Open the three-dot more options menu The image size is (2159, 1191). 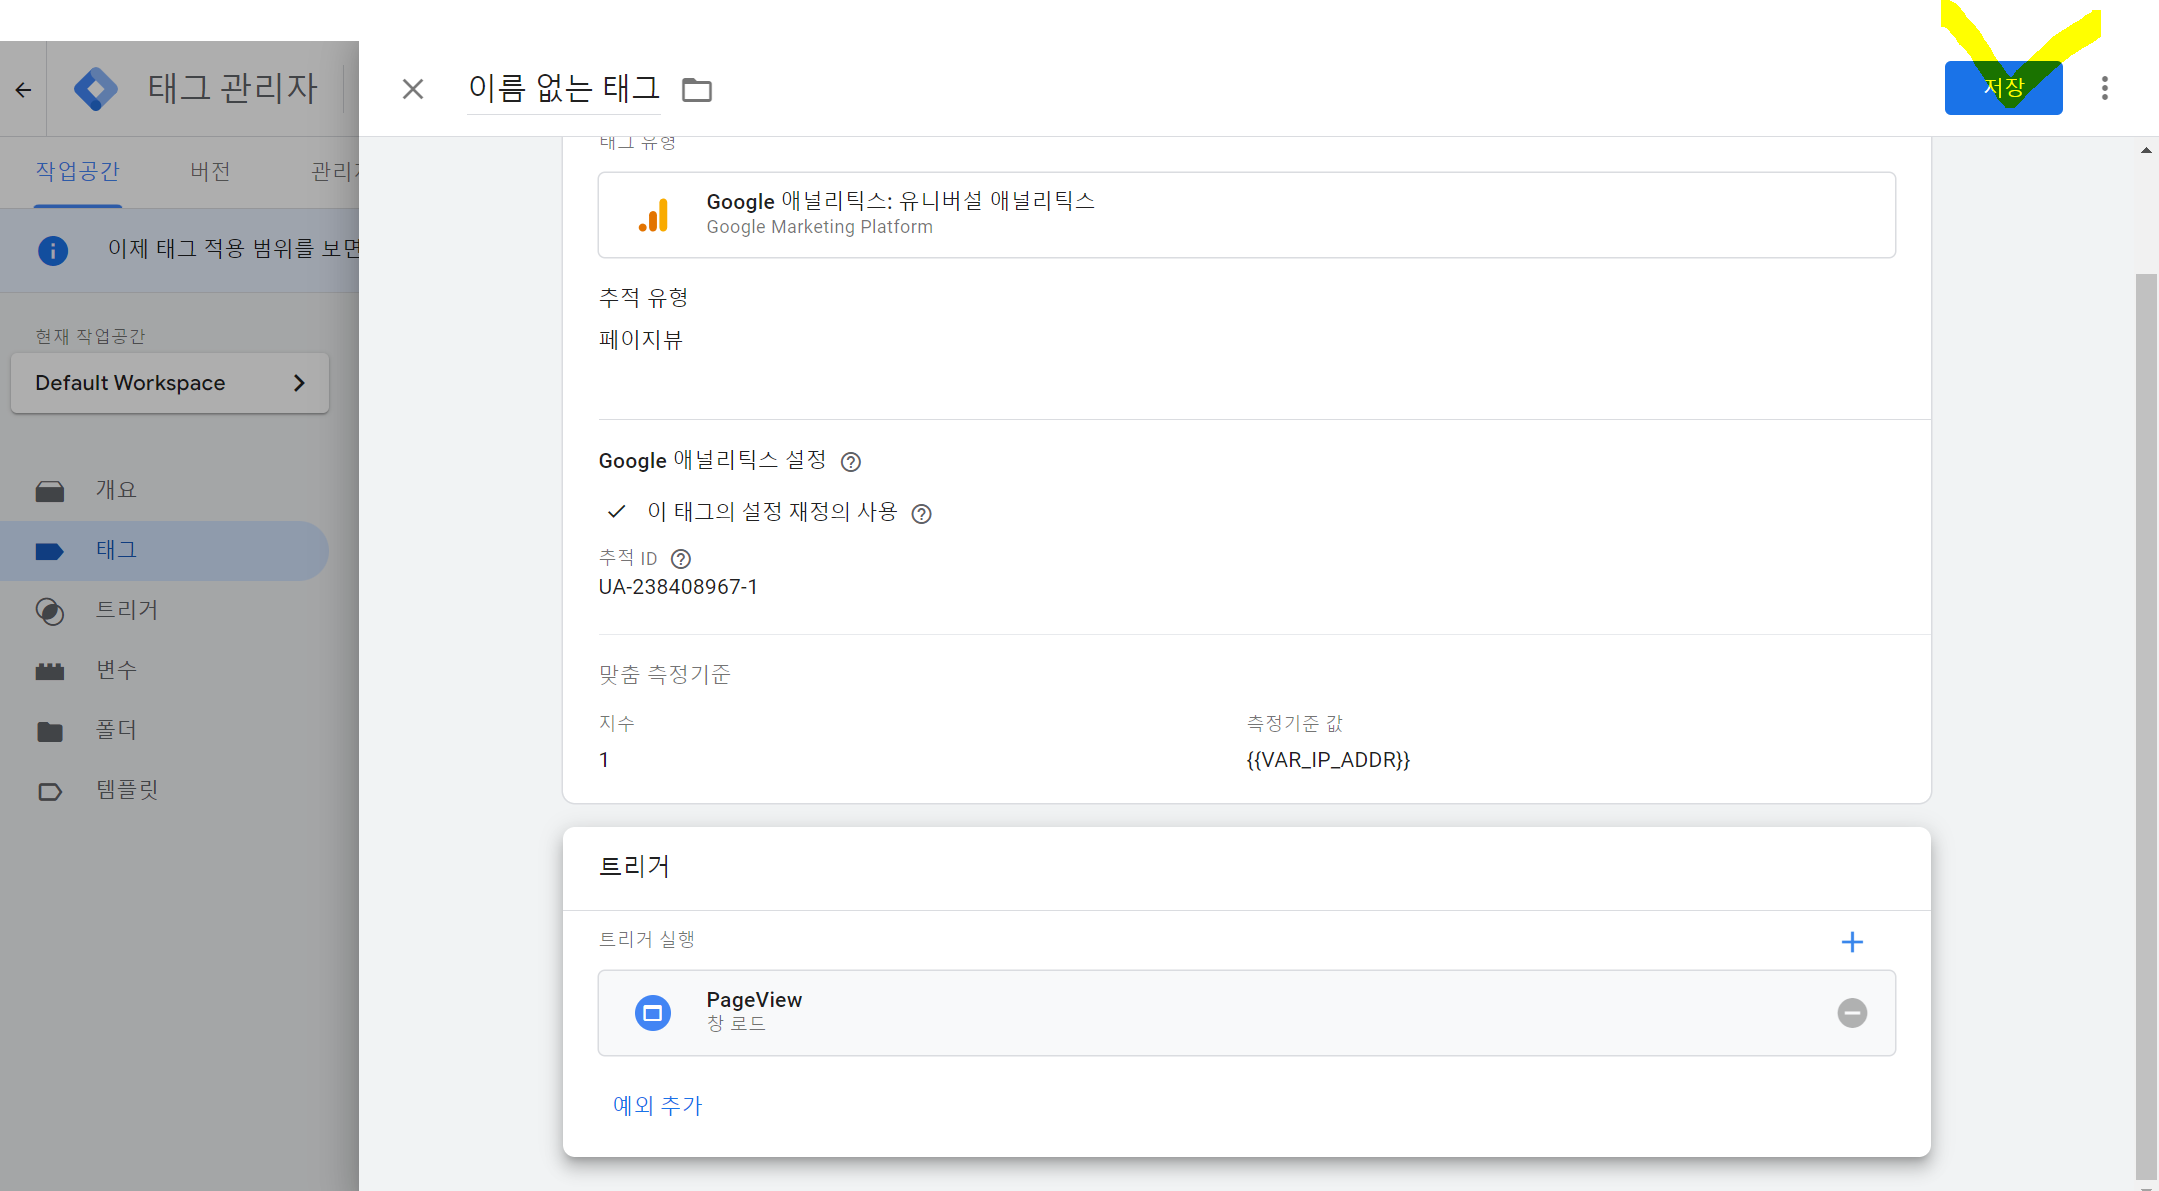[2104, 88]
